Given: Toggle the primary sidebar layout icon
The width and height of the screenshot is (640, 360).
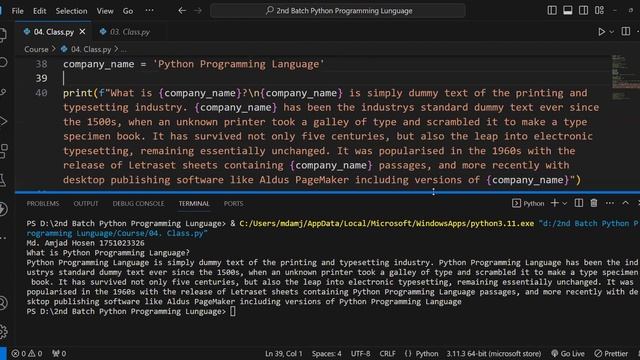Looking at the screenshot, I should pyautogui.click(x=552, y=11).
